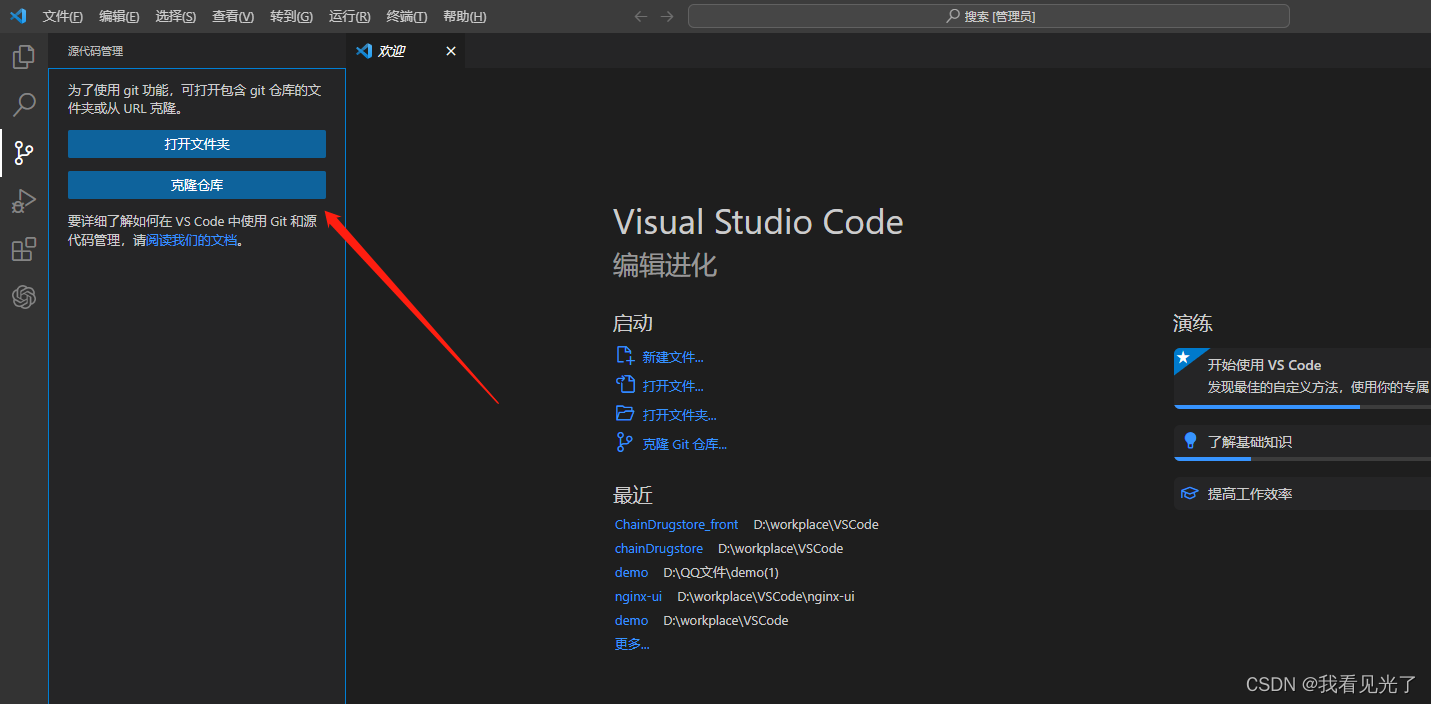Click the open folder icon under 启动

pyautogui.click(x=625, y=414)
